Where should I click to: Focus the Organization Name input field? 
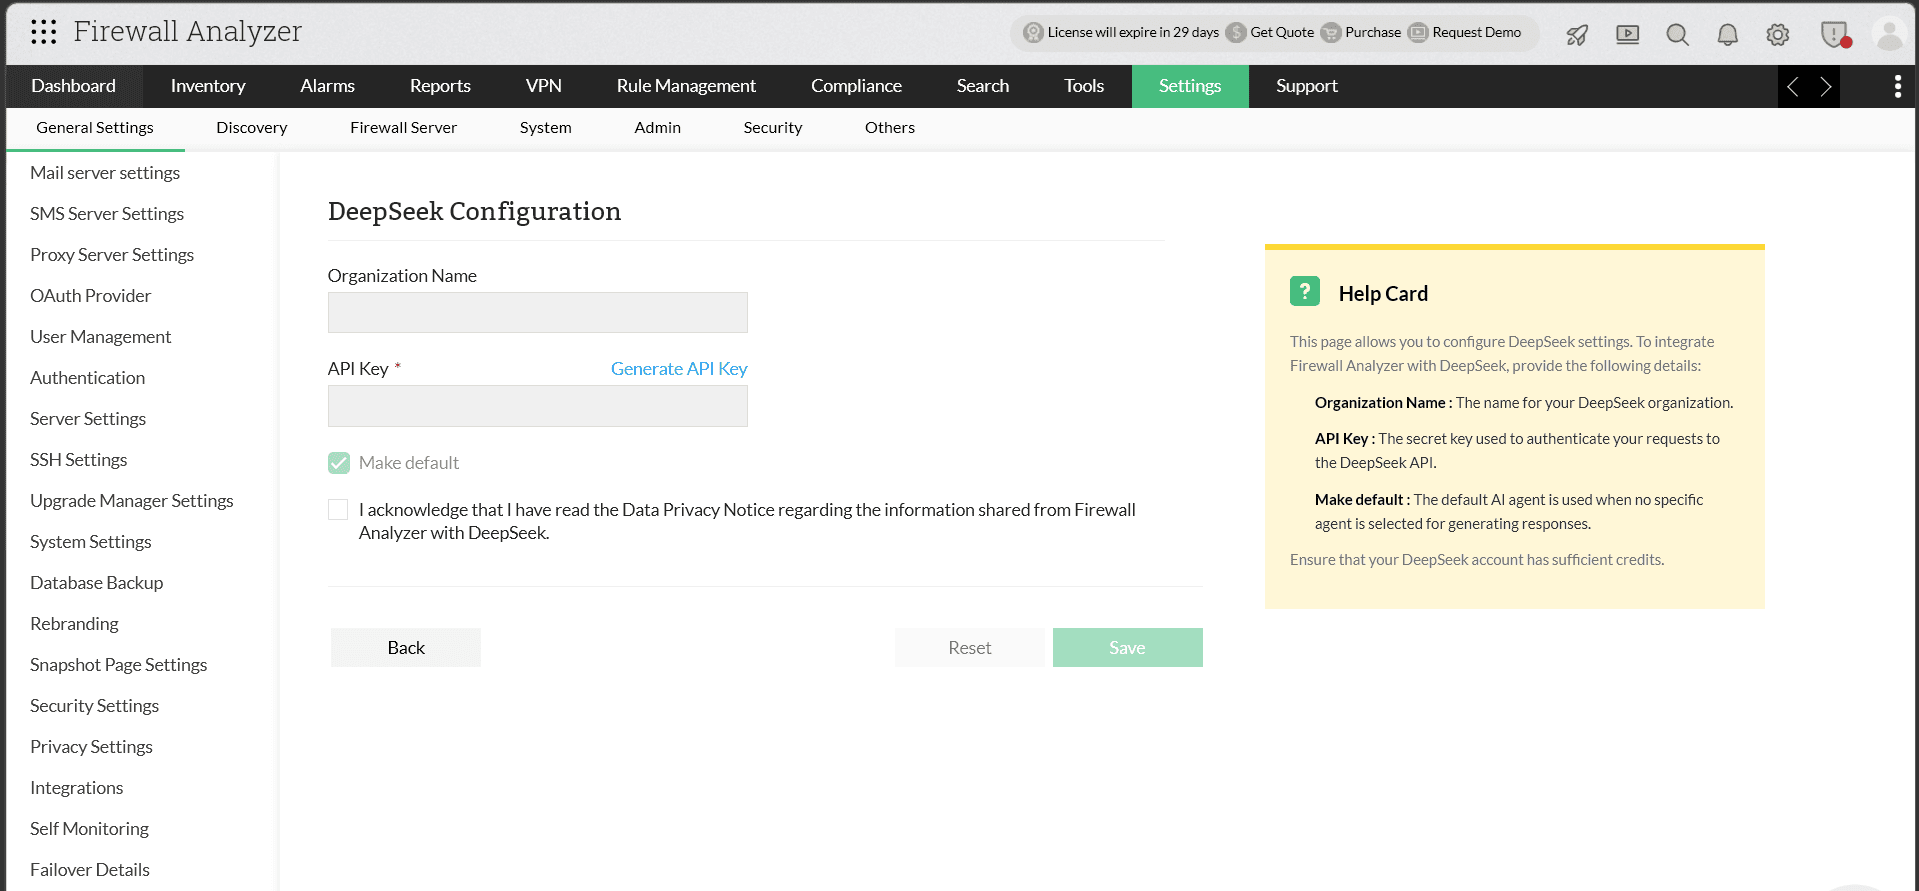click(538, 313)
